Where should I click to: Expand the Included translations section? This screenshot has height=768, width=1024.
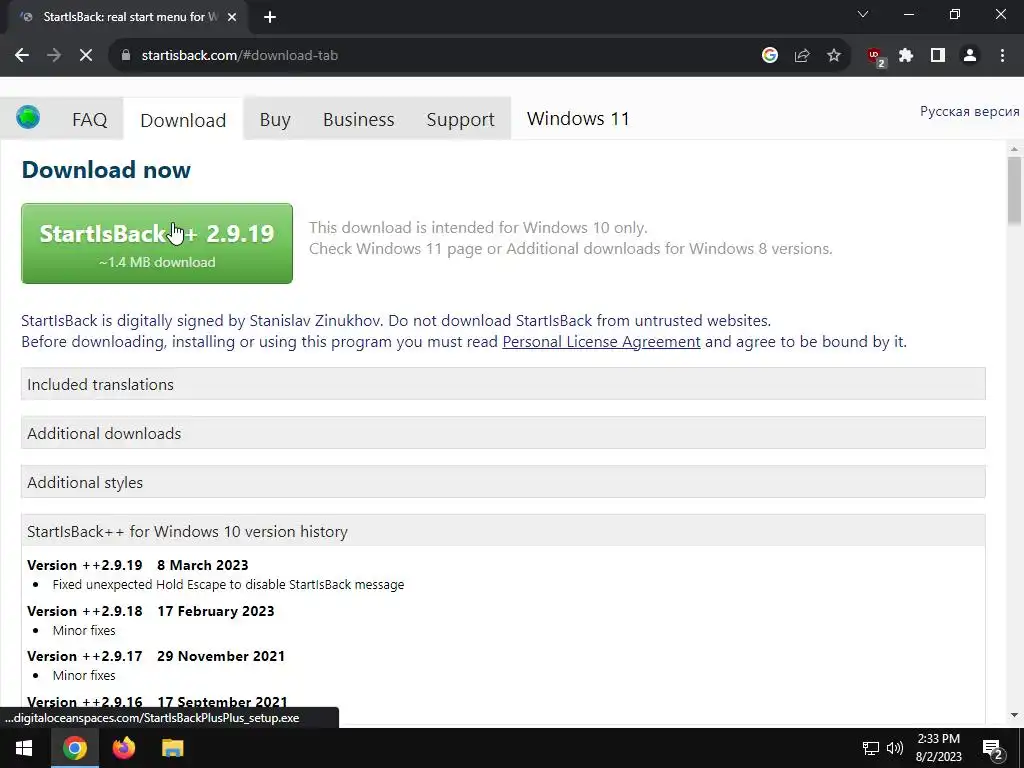click(x=503, y=384)
